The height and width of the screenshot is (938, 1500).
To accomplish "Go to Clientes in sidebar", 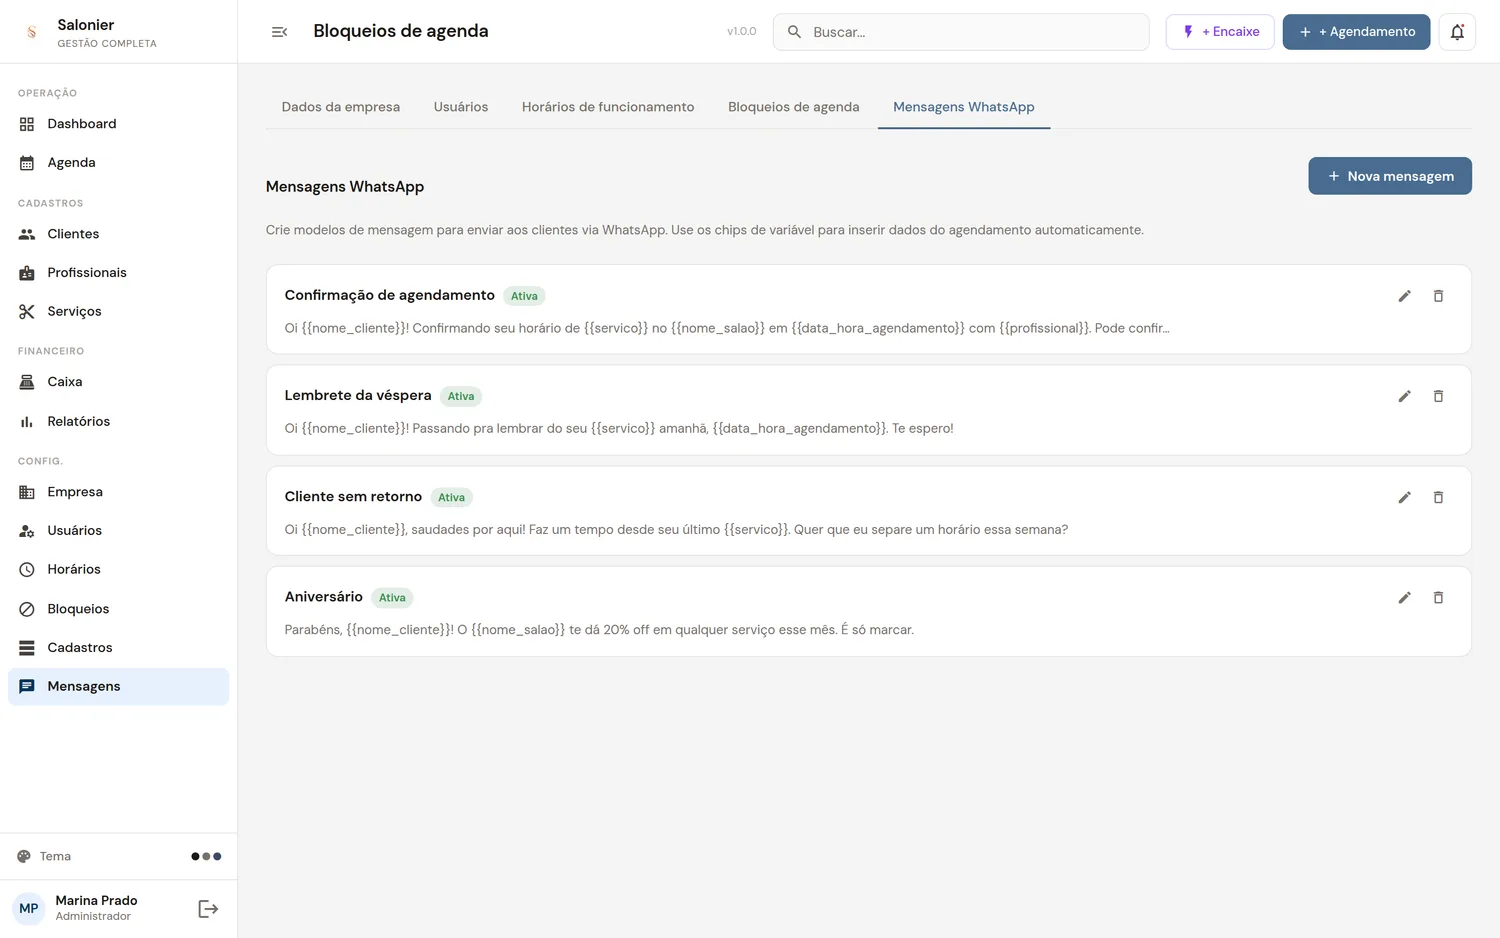I will (x=118, y=234).
